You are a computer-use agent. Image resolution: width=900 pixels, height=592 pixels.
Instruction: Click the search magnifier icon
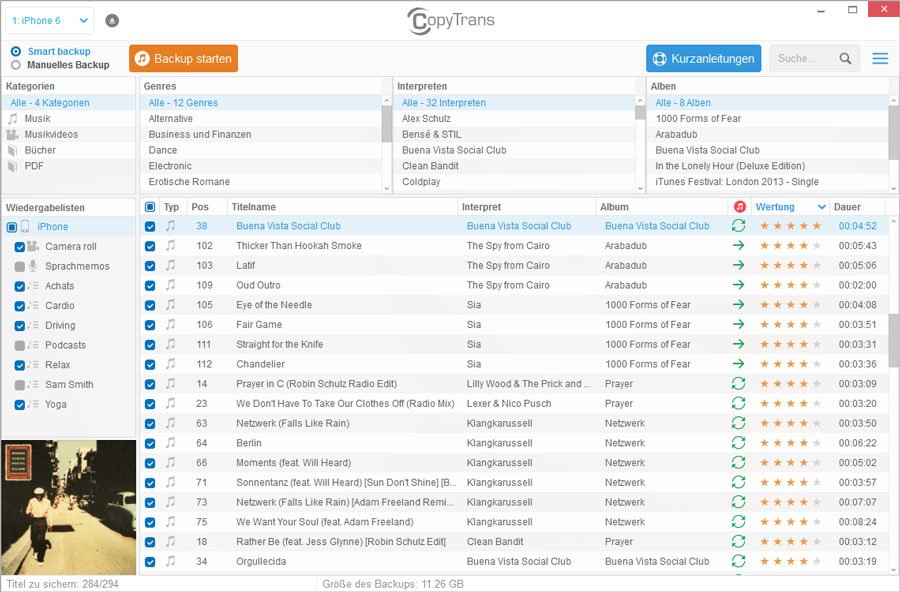pyautogui.click(x=846, y=59)
